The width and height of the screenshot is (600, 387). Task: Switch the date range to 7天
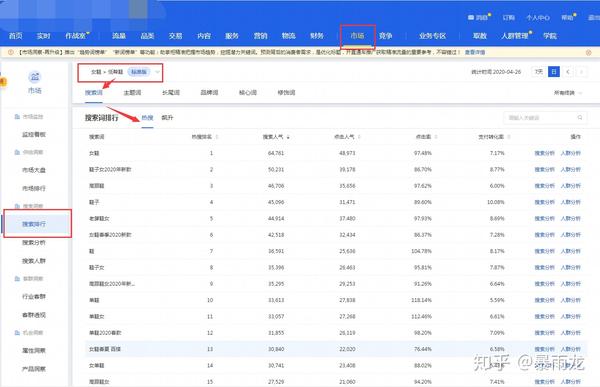(x=538, y=72)
